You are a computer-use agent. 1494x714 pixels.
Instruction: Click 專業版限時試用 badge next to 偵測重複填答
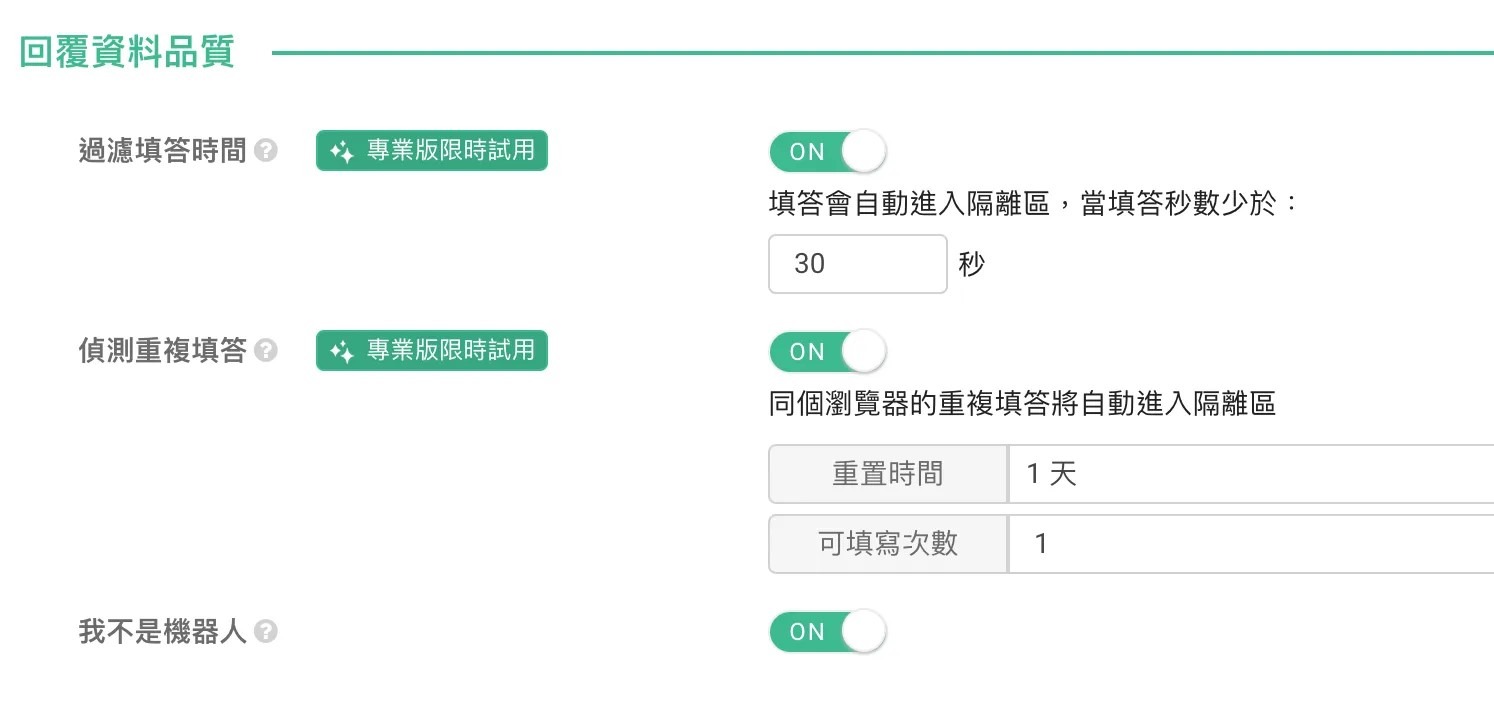click(x=432, y=351)
